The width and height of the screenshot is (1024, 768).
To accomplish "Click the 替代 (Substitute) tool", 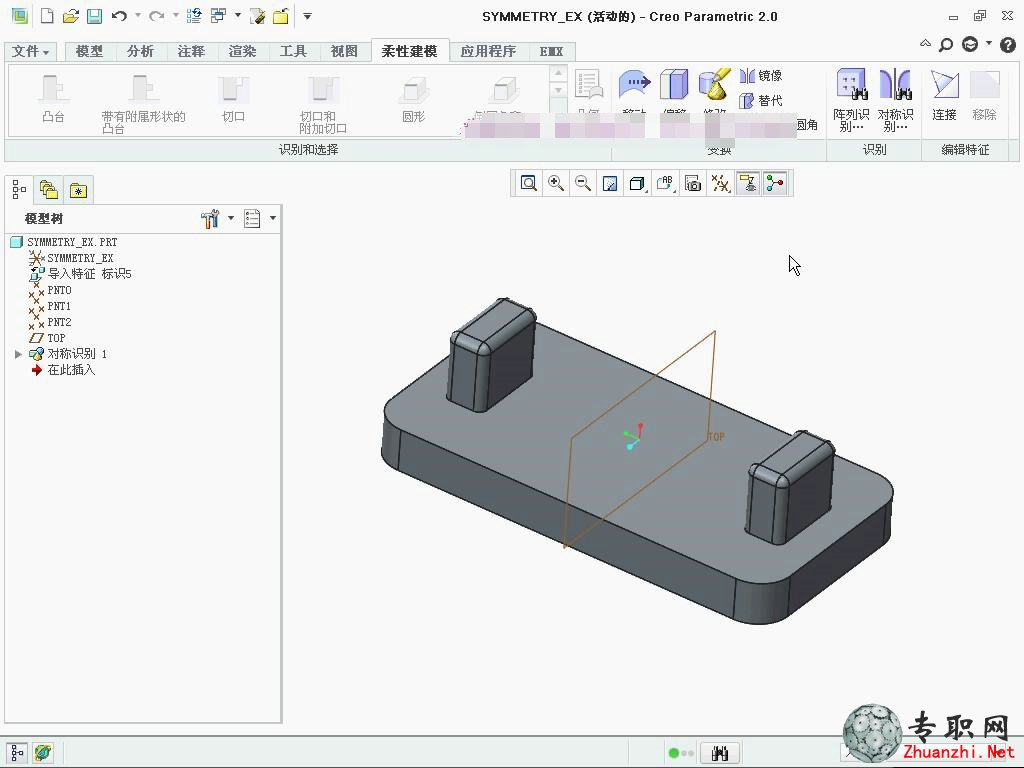I will tap(761, 101).
